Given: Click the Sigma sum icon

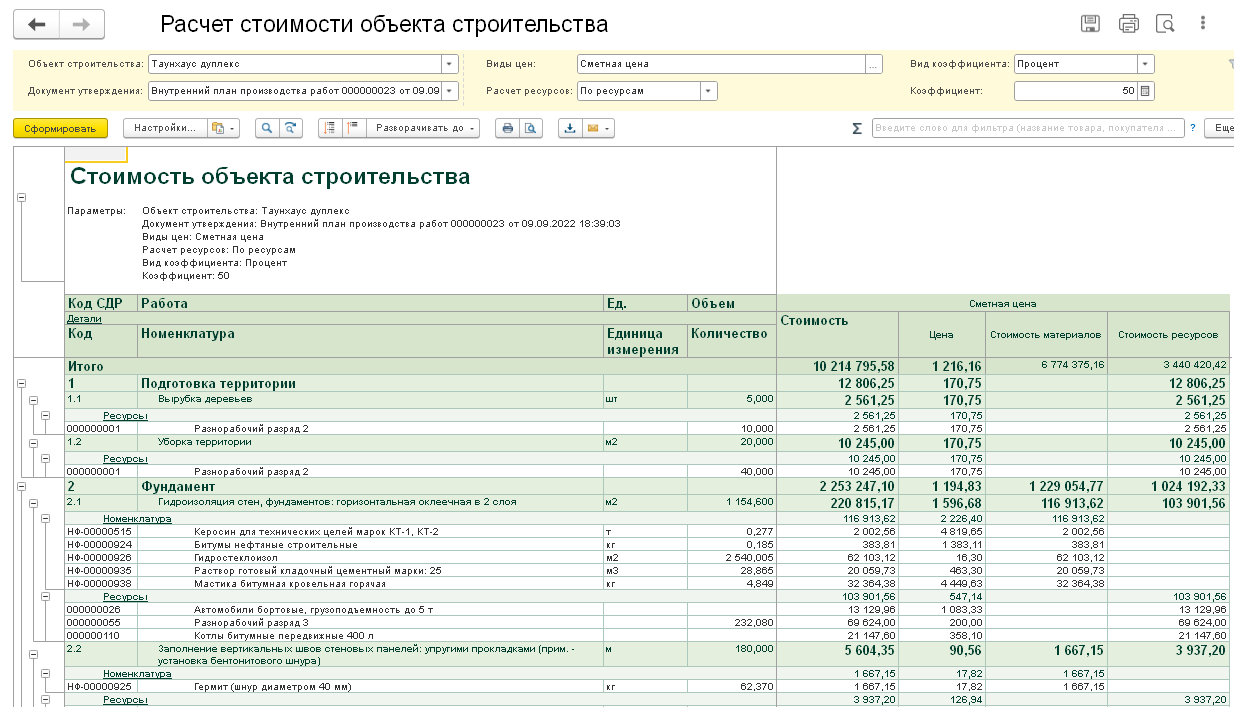Looking at the screenshot, I should (856, 128).
